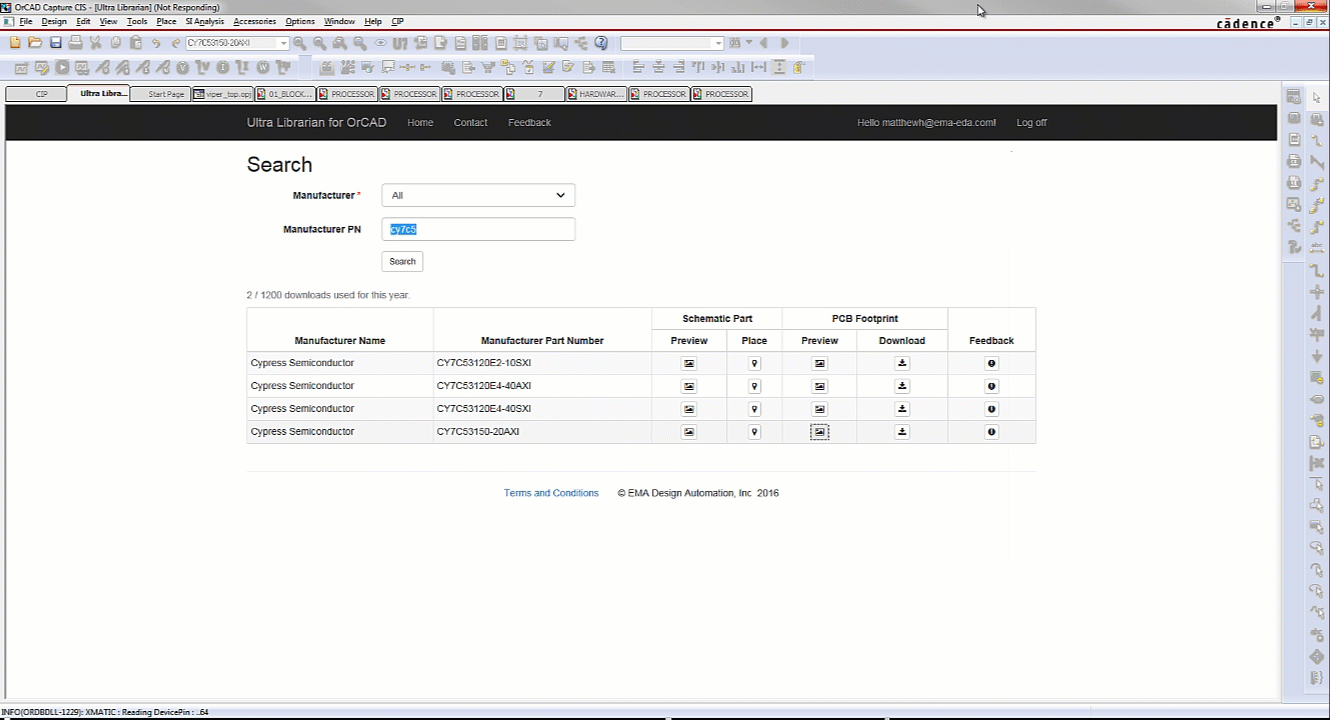Click the Save toolbar icon
The width and height of the screenshot is (1330, 720).
[x=55, y=43]
